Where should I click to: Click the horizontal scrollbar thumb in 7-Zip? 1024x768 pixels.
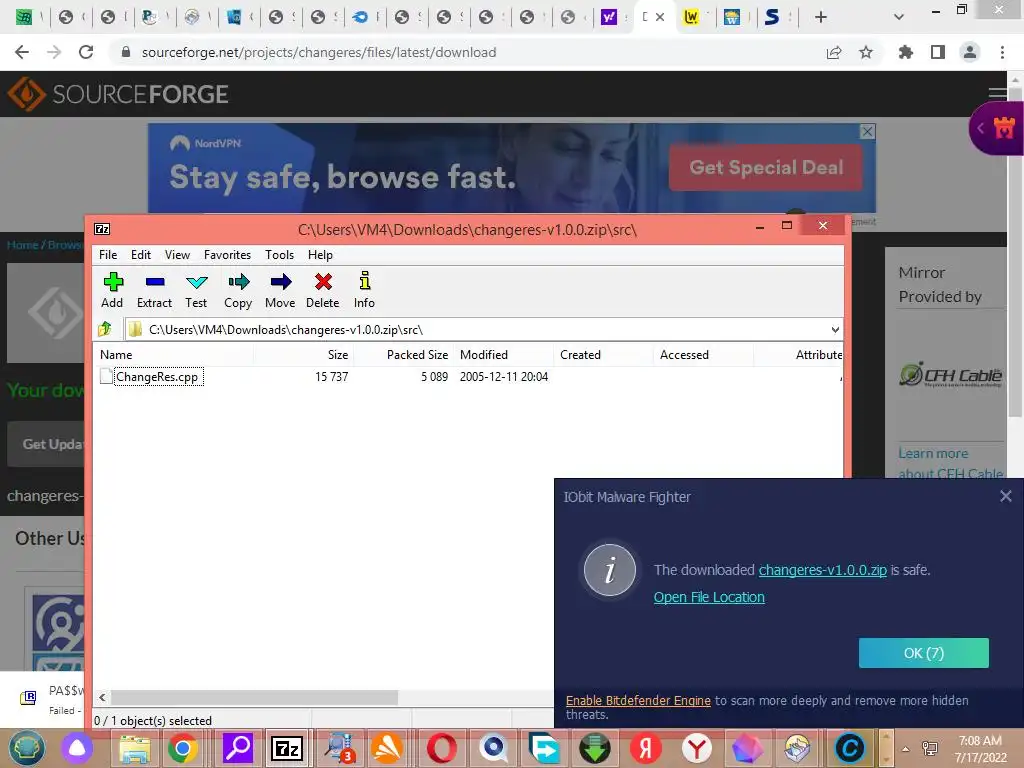[254, 697]
